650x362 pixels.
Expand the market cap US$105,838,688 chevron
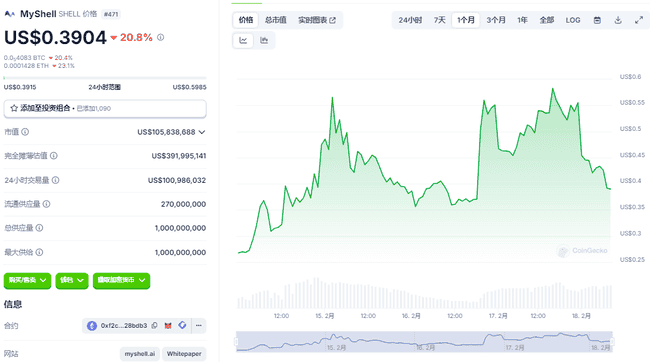tap(202, 132)
